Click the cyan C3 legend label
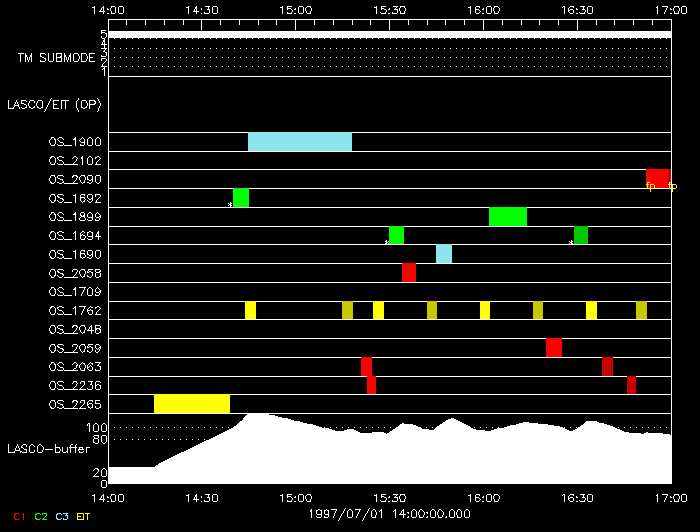Image resolution: width=700 pixels, height=532 pixels. [62, 517]
